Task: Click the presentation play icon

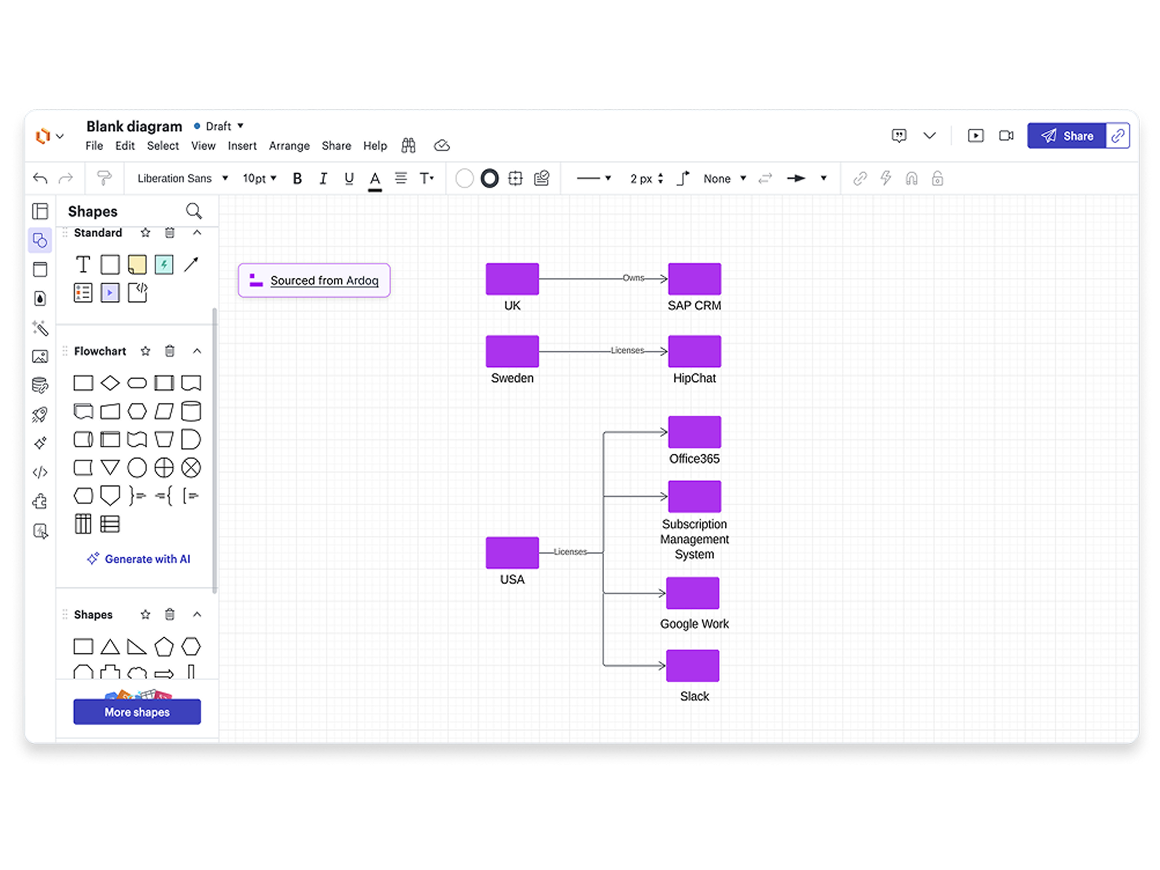Action: [x=976, y=135]
